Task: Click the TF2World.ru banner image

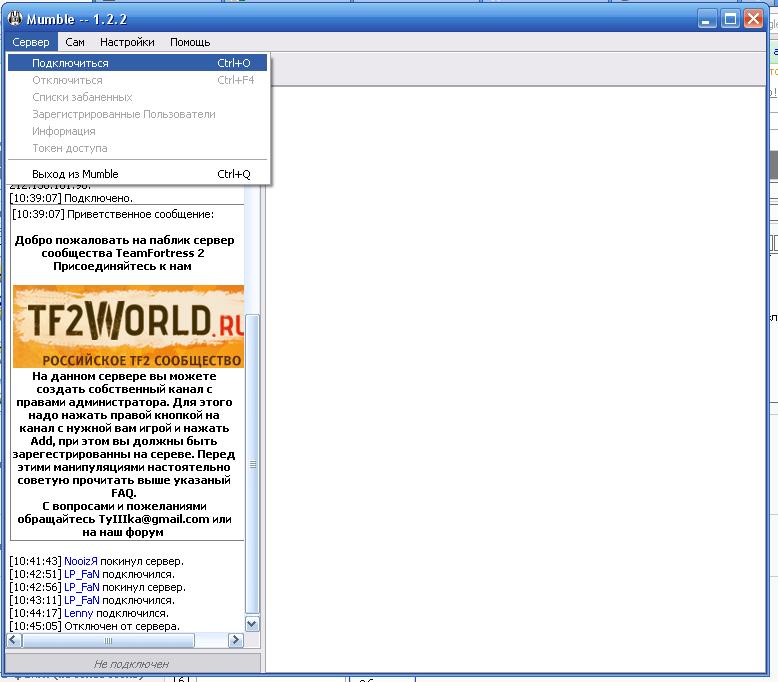Action: pyautogui.click(x=129, y=326)
